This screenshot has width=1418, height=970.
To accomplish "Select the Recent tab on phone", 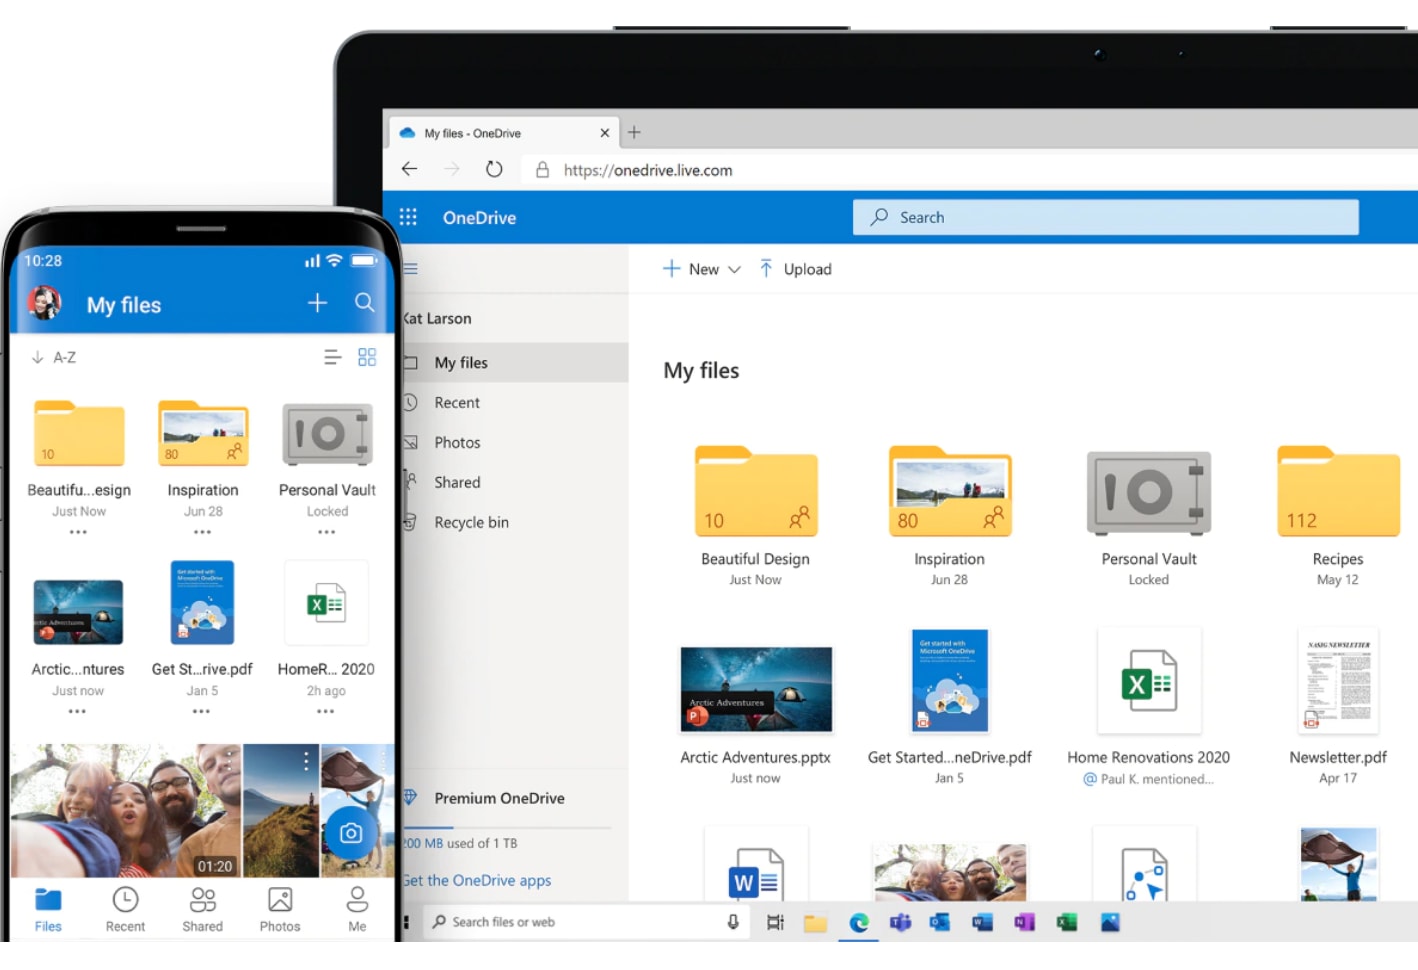I will [125, 909].
